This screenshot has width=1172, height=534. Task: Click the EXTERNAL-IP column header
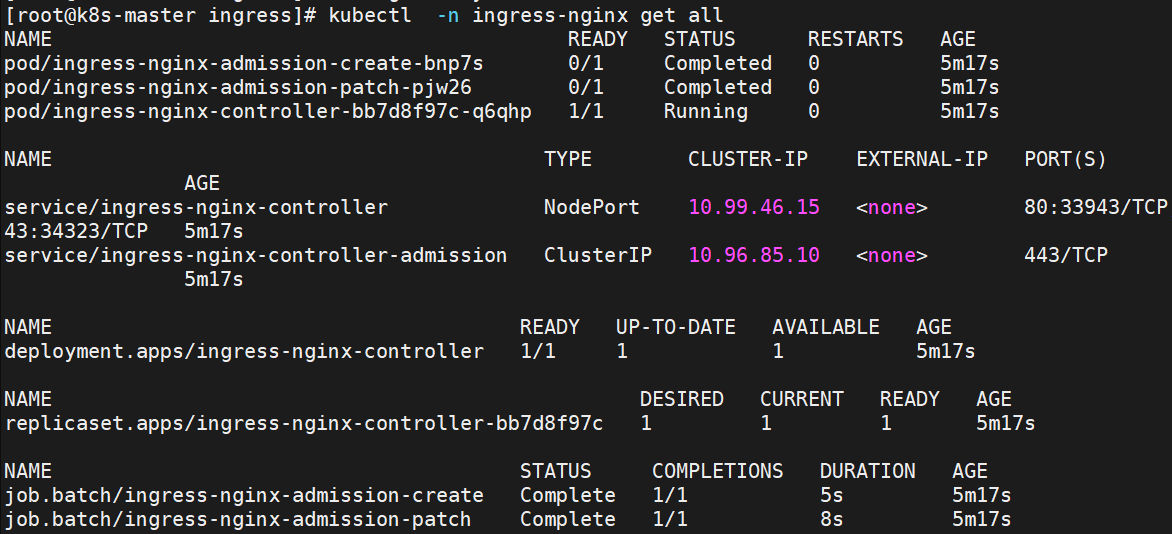pyautogui.click(x=922, y=159)
